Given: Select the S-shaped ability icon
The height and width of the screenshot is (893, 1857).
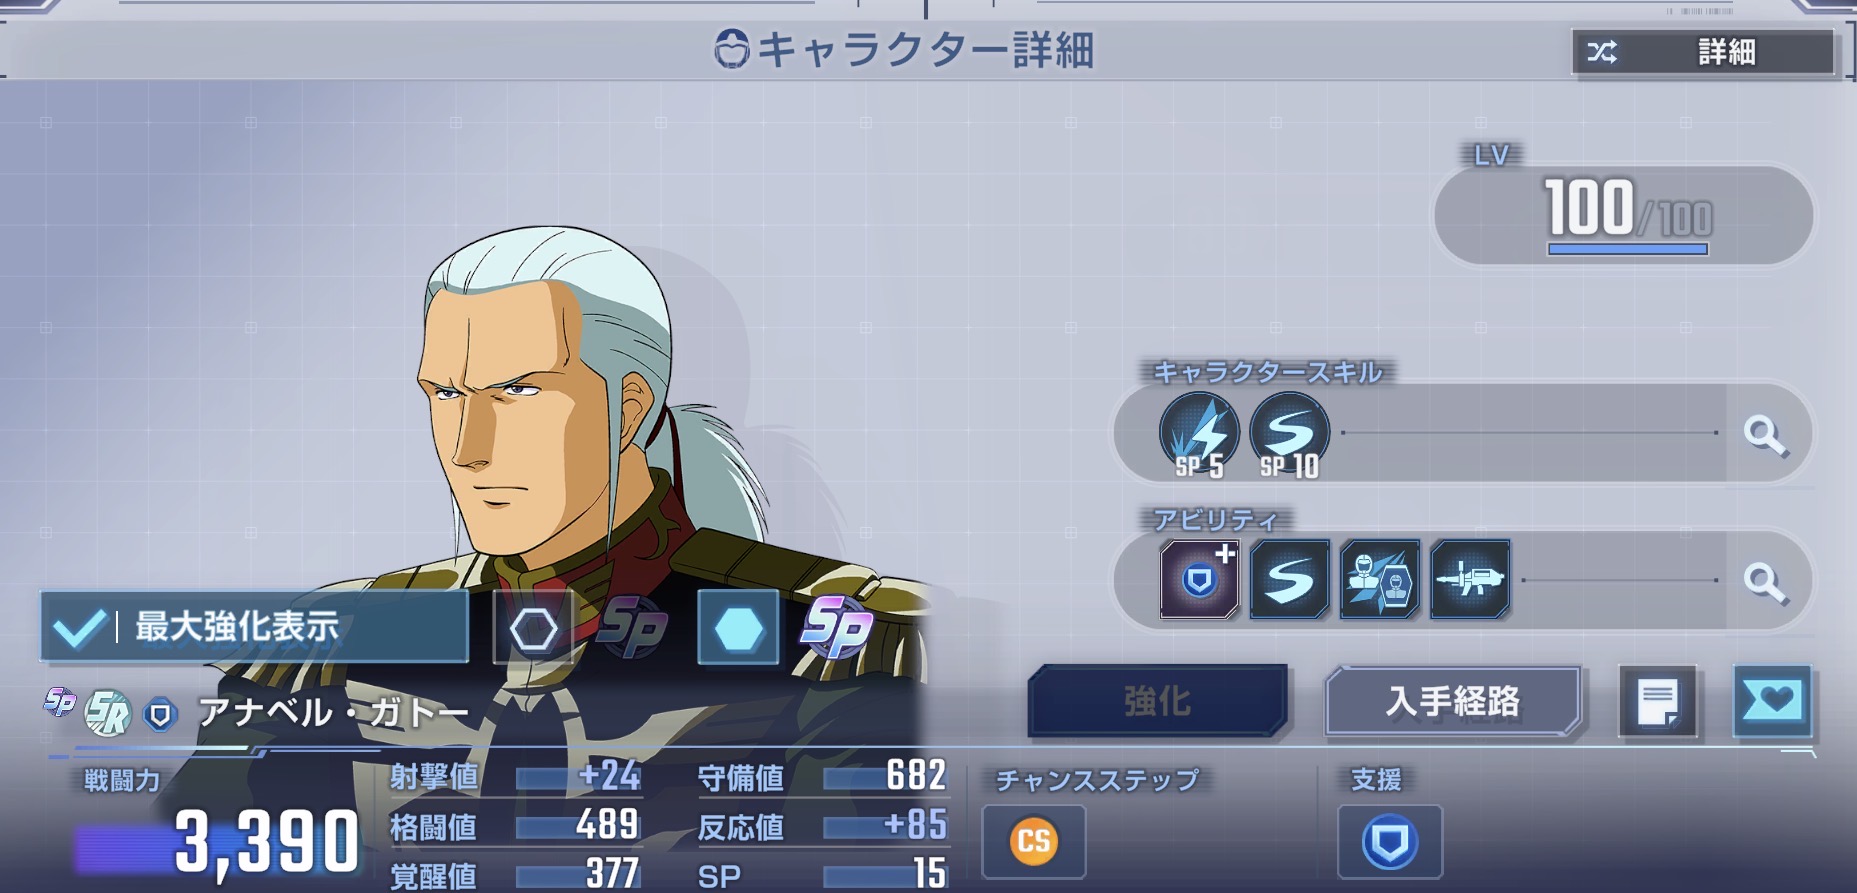Looking at the screenshot, I should pos(1289,579).
